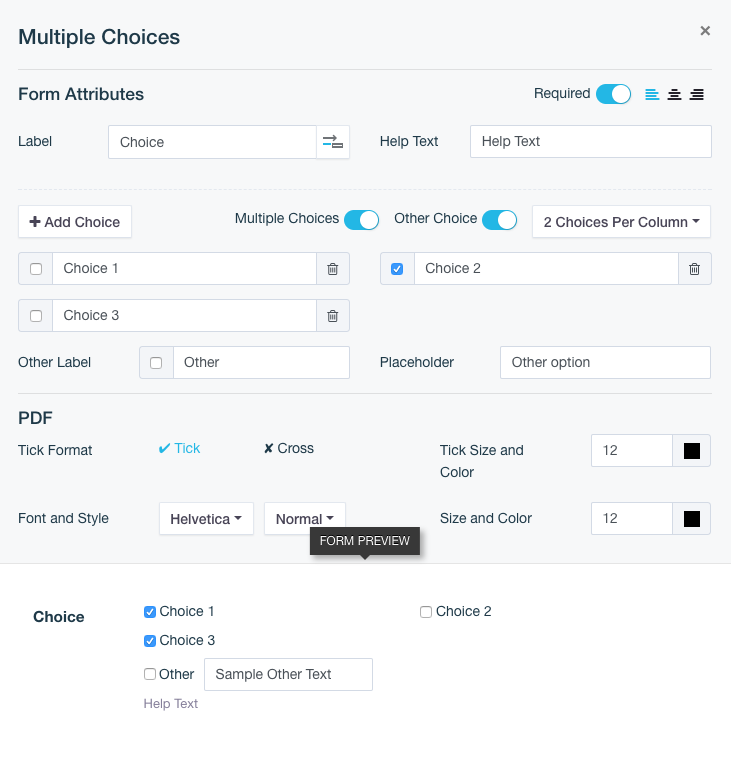Click the left align icon
Image resolution: width=731 pixels, height=761 pixels.
(652, 94)
